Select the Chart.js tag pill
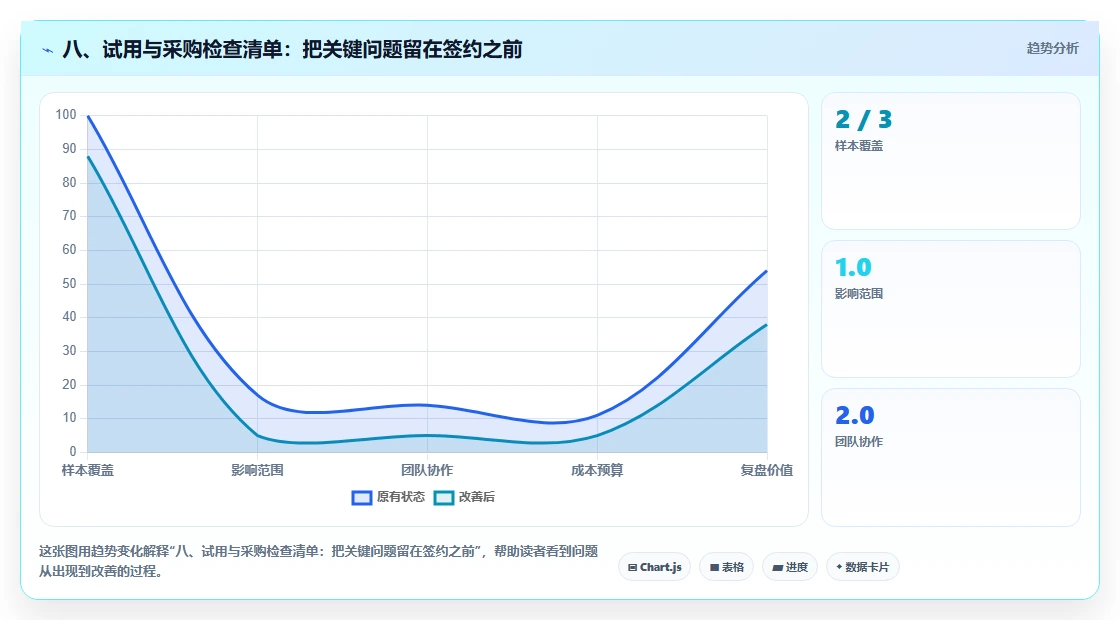 click(x=654, y=567)
